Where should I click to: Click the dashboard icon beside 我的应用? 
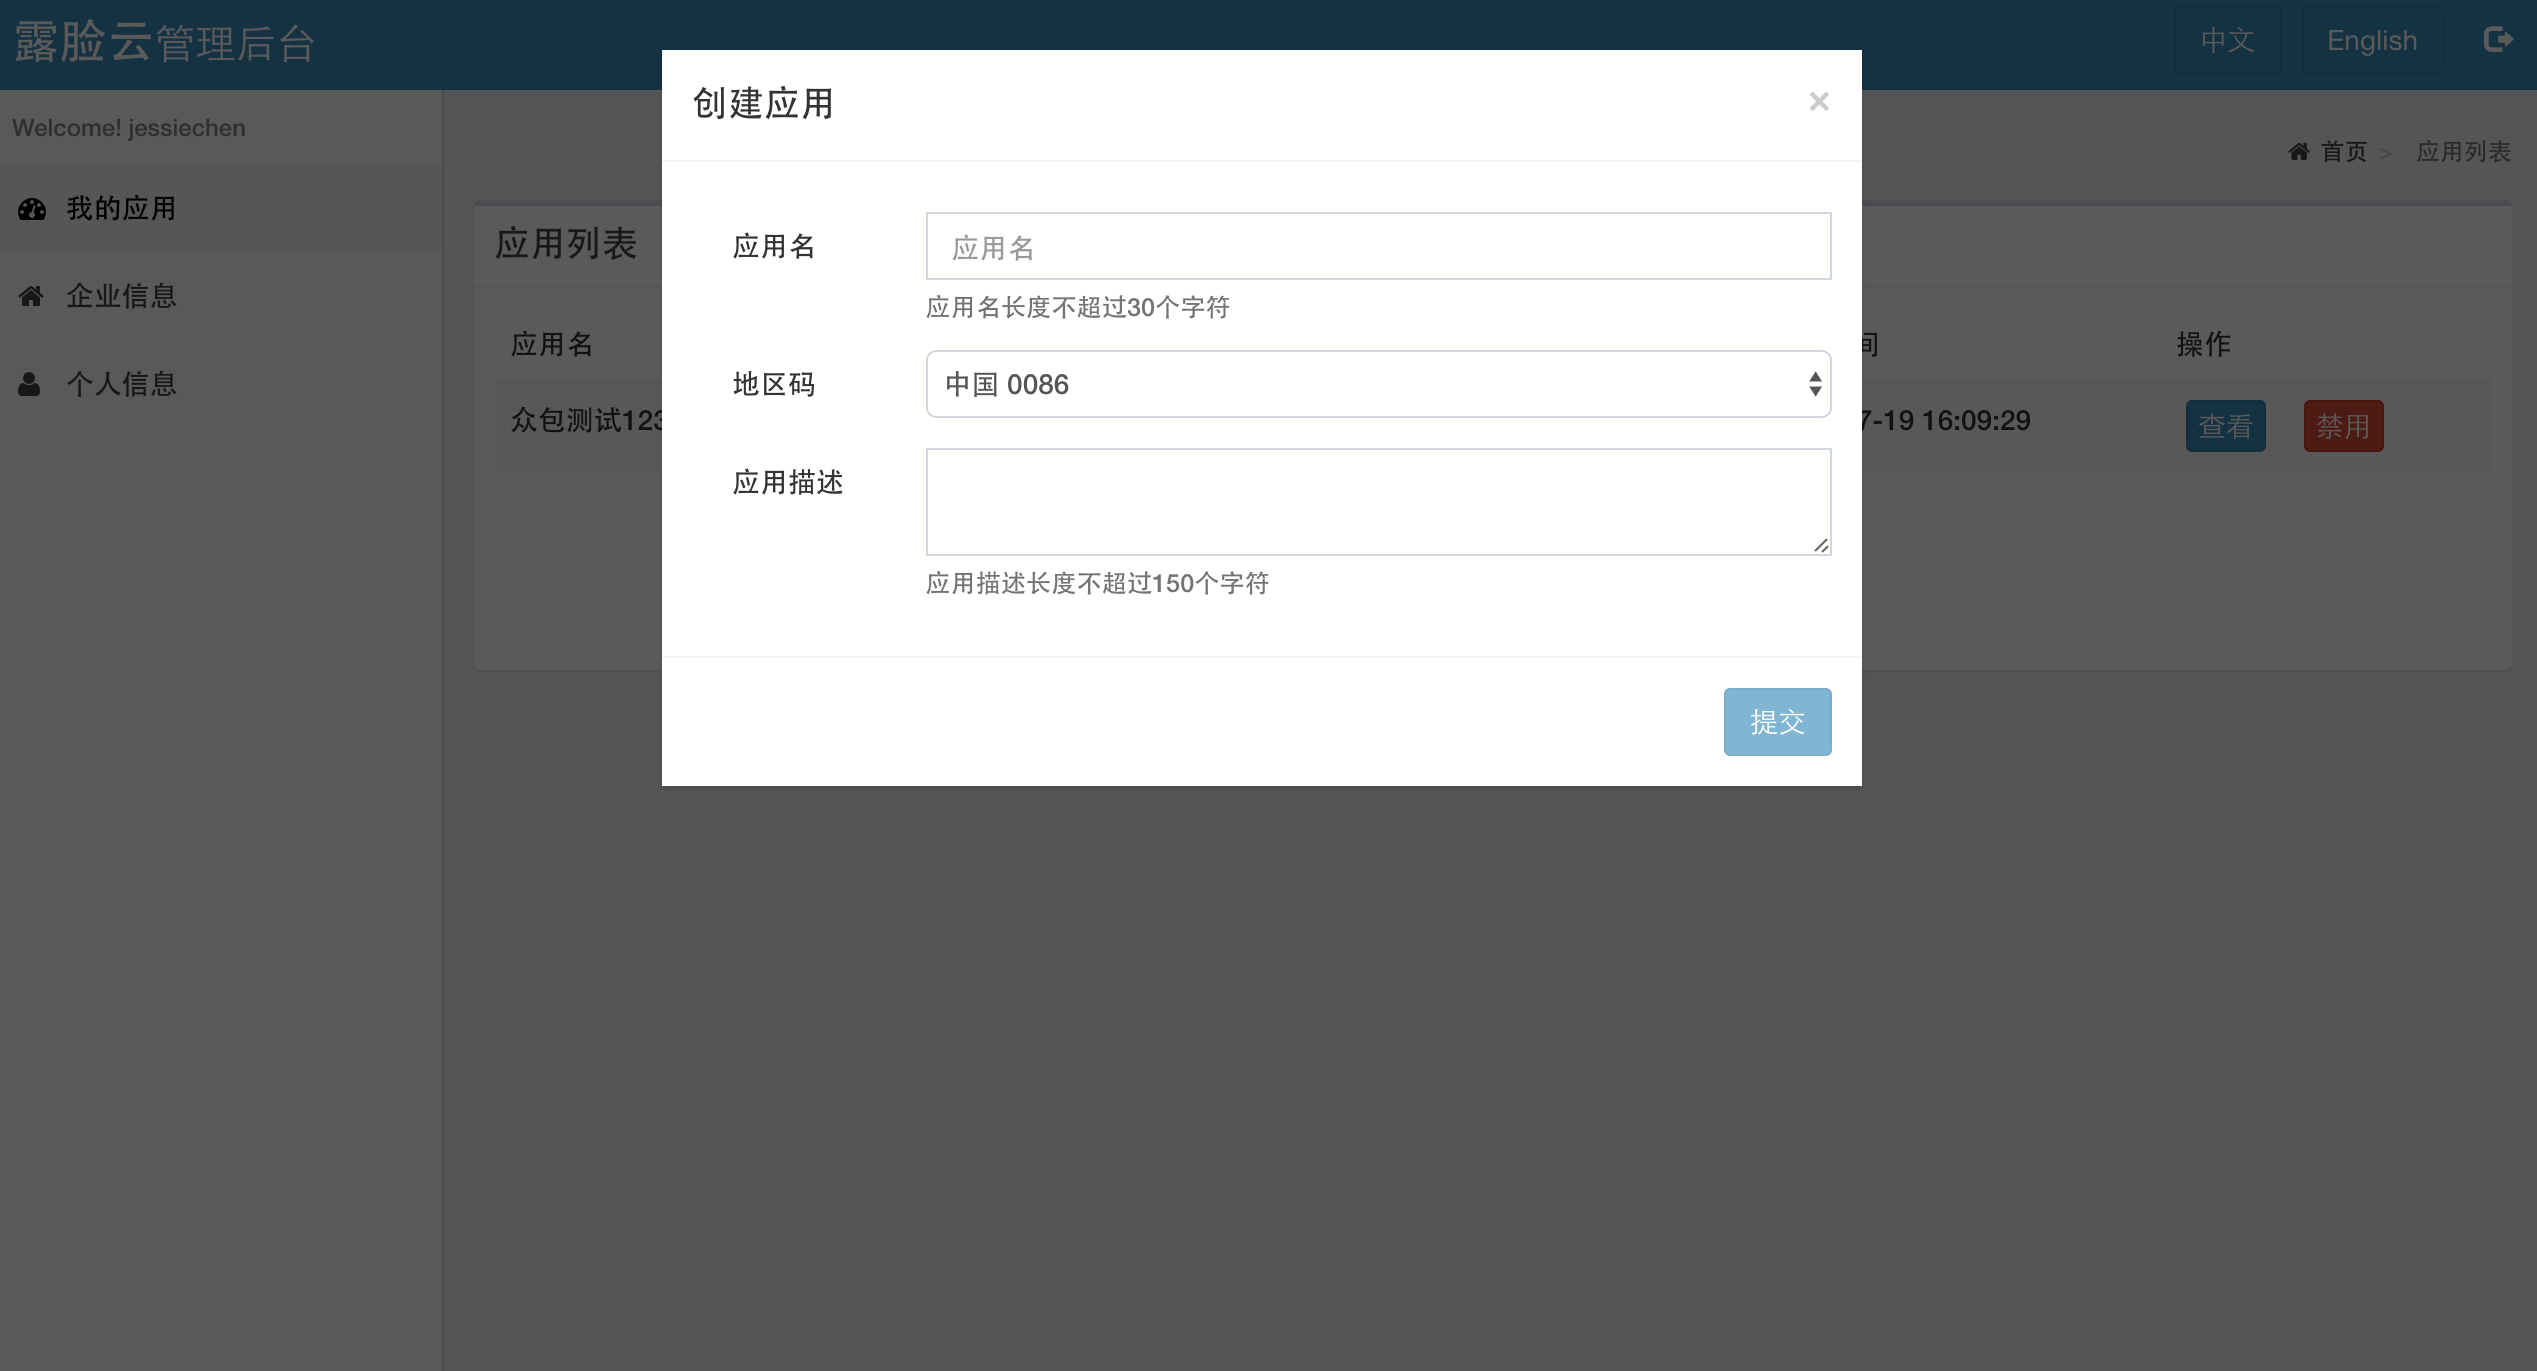coord(32,209)
